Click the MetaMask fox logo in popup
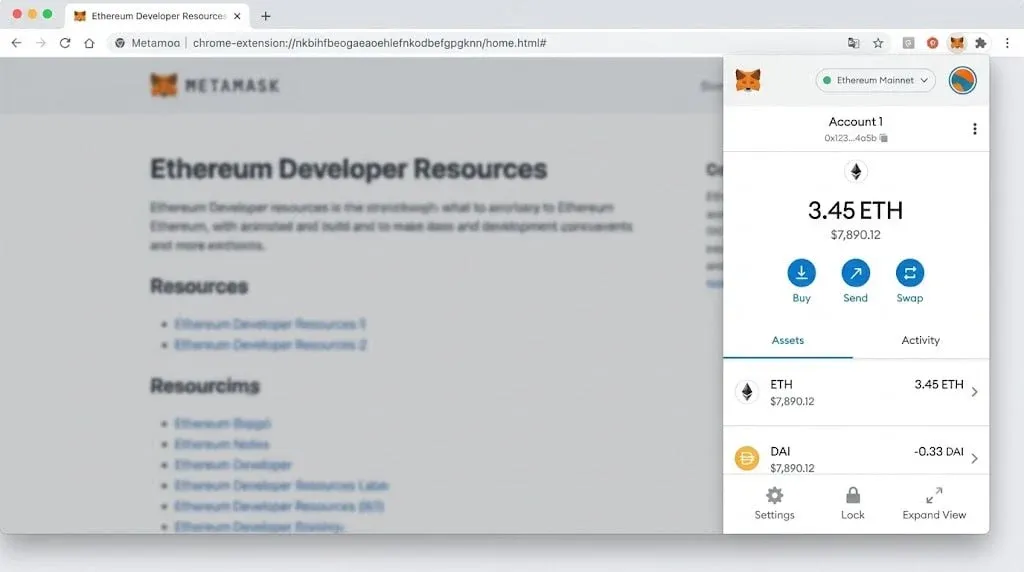The height and width of the screenshot is (572, 1024). [748, 81]
